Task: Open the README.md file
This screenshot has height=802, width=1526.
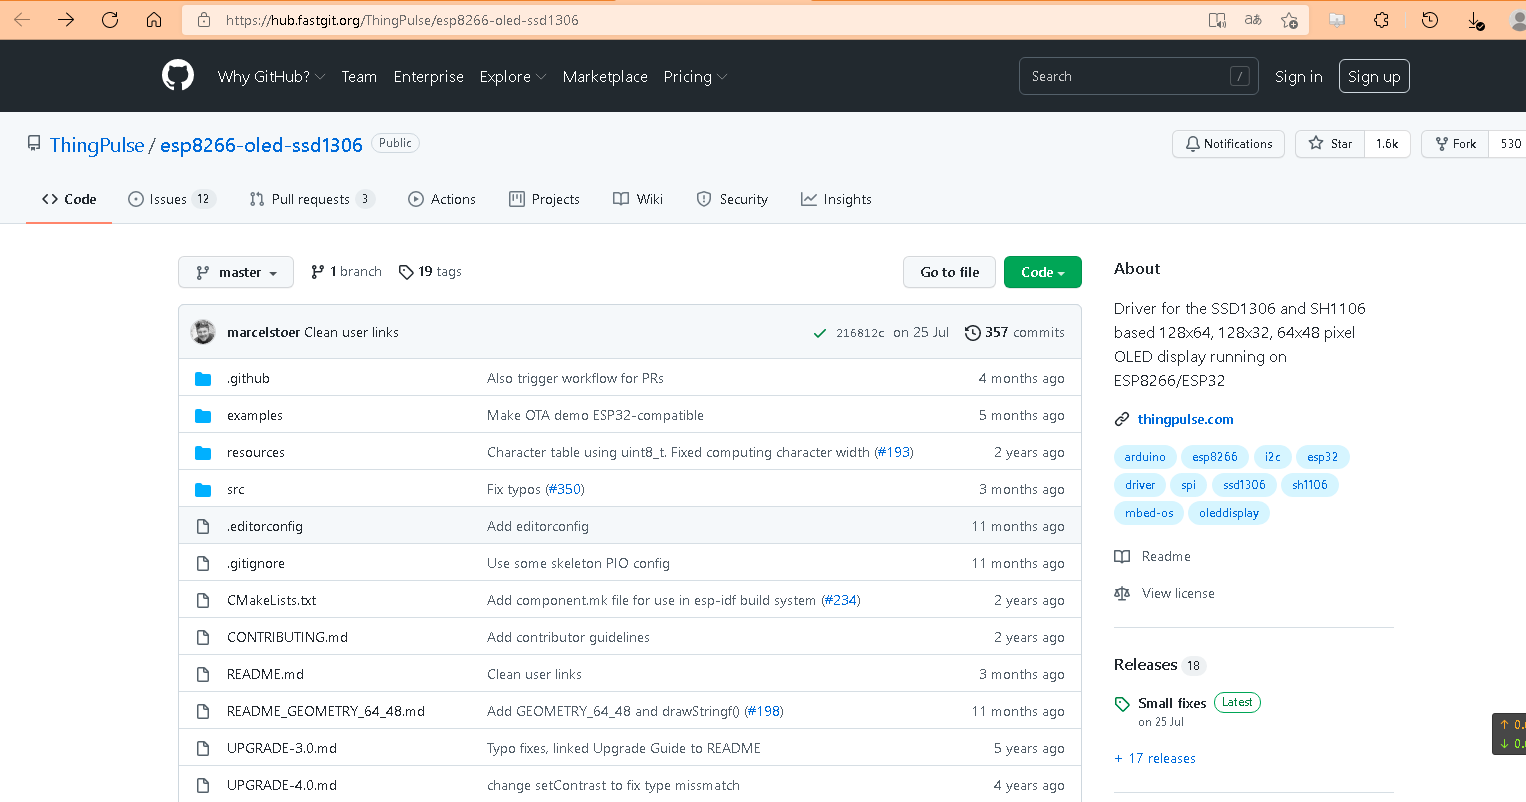Action: click(265, 674)
